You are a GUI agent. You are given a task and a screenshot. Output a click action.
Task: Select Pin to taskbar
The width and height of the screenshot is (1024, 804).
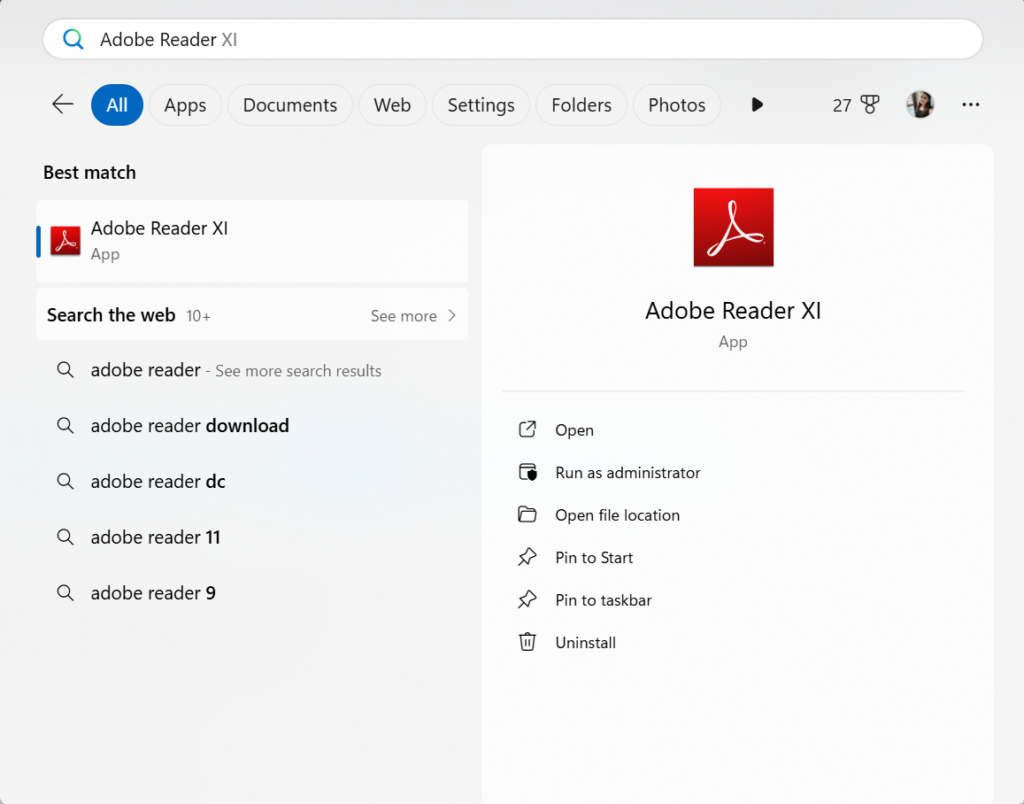pos(603,600)
